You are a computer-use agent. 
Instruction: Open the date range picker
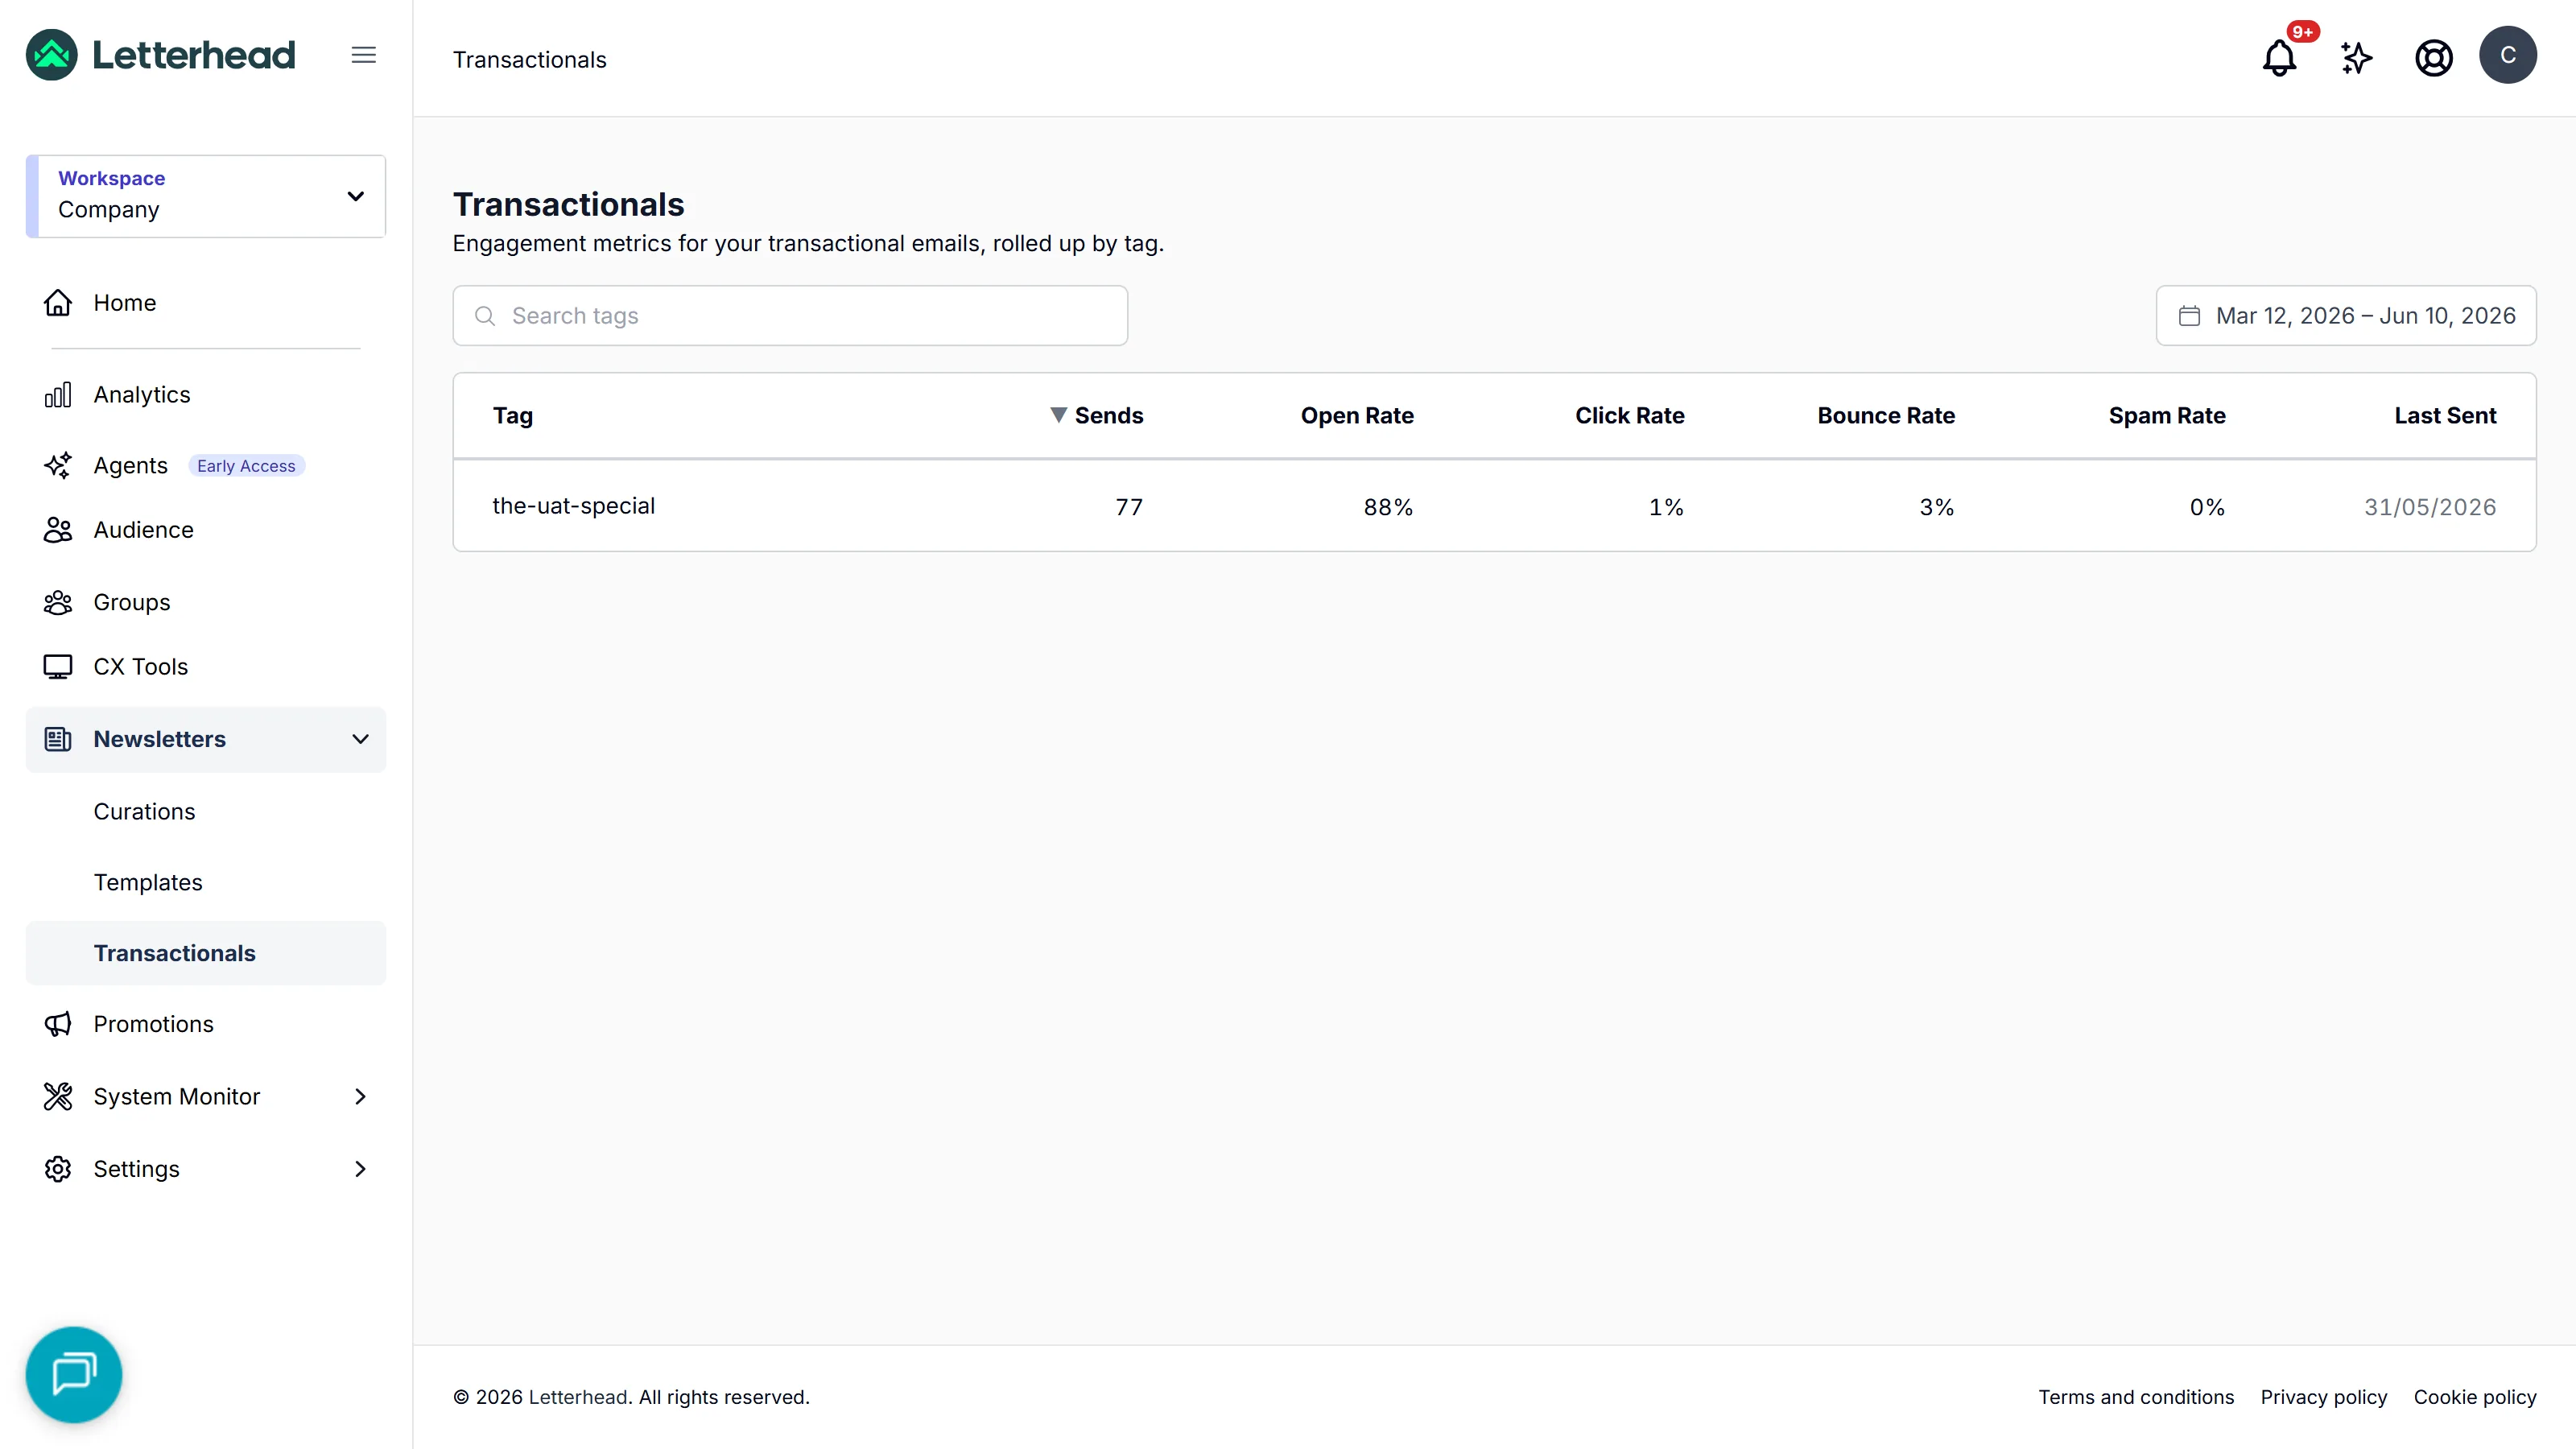point(2346,316)
